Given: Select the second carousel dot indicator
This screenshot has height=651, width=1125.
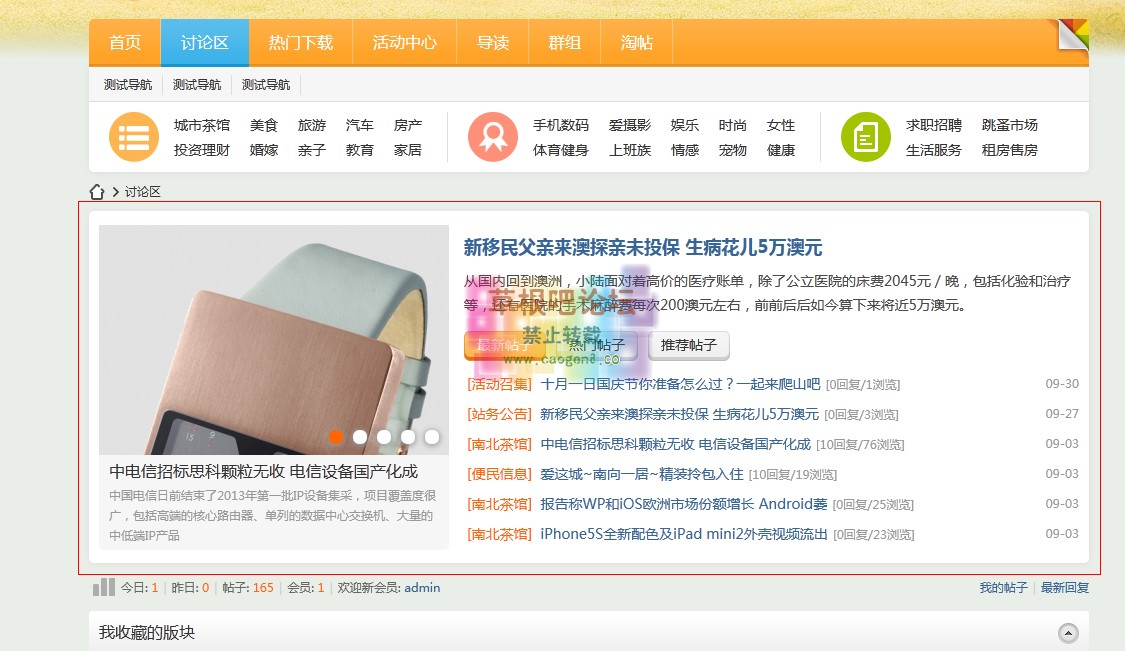Looking at the screenshot, I should click(360, 437).
